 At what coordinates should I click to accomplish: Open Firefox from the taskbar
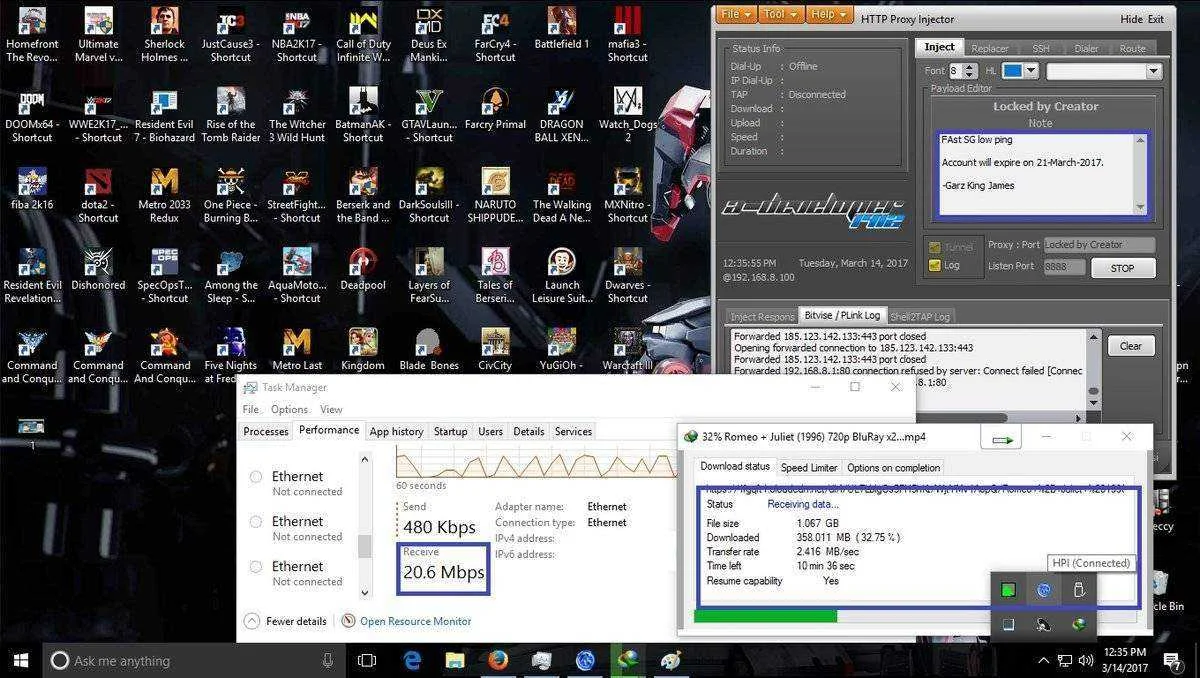[x=498, y=660]
